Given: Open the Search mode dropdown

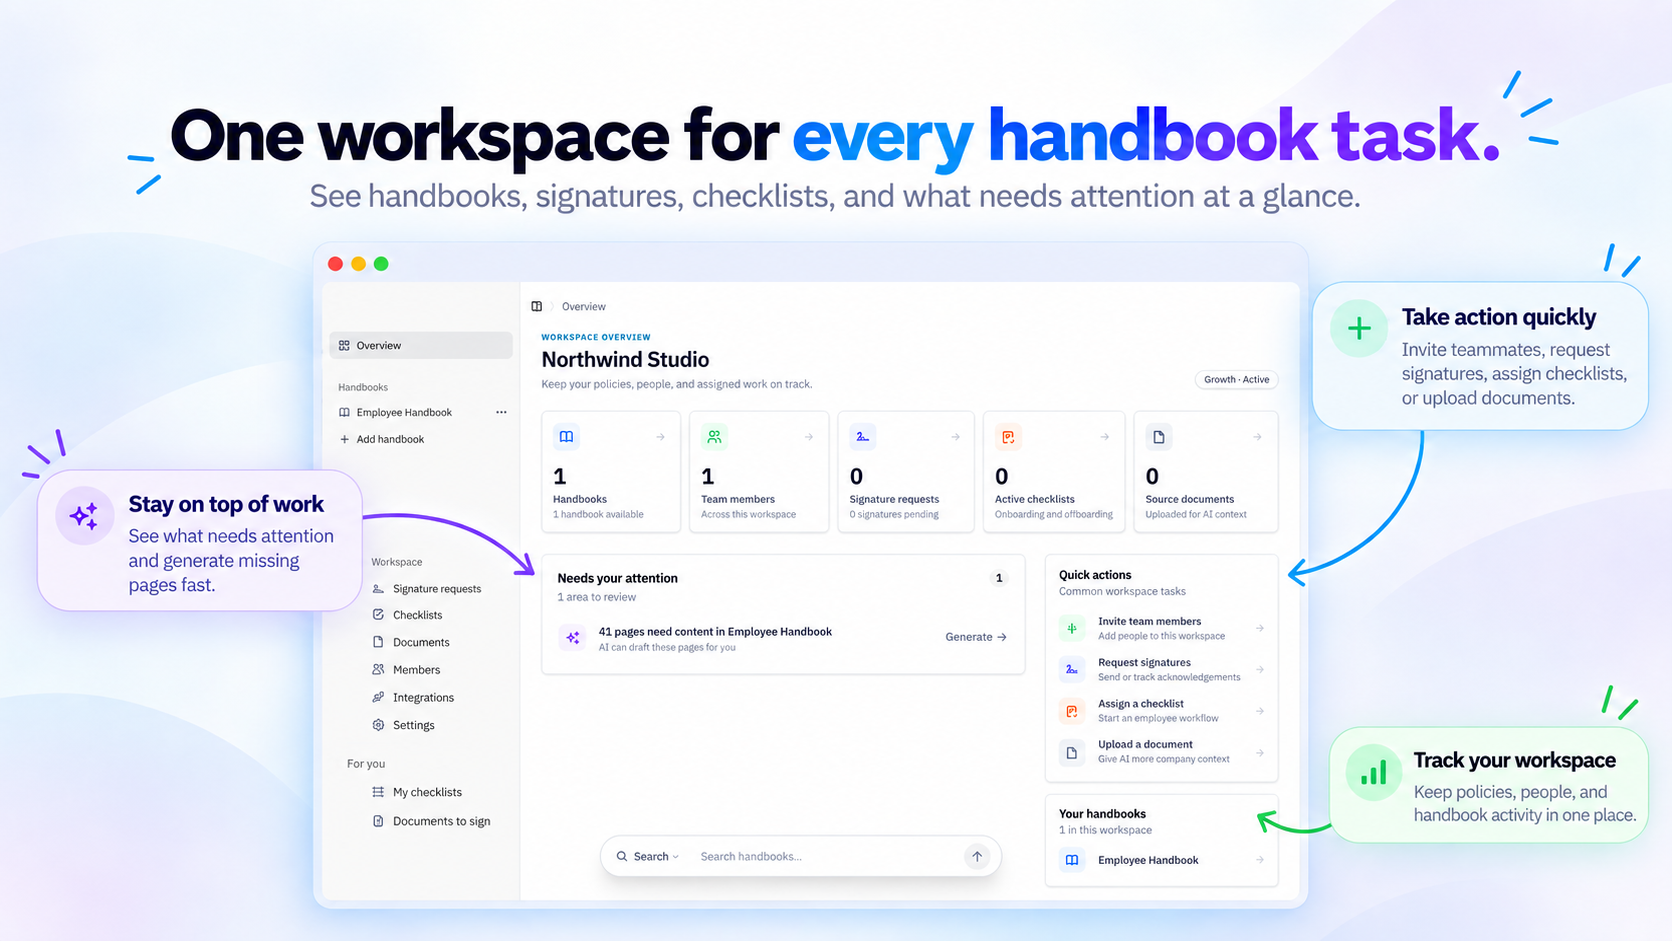Looking at the screenshot, I should 648,857.
